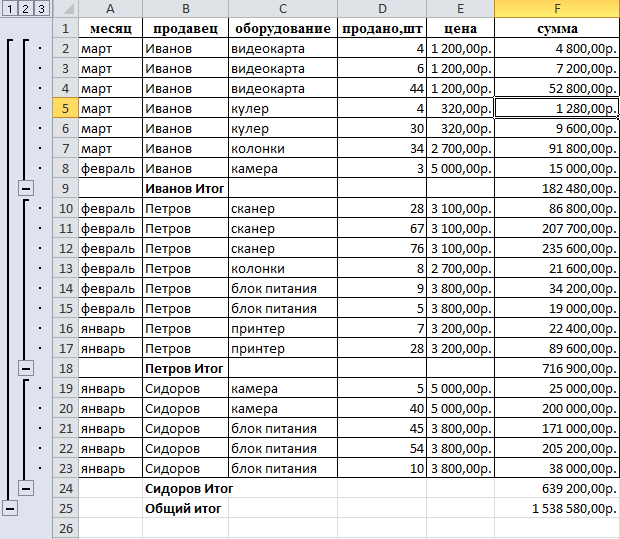Click the 200 000,00р. cell

tap(557, 409)
